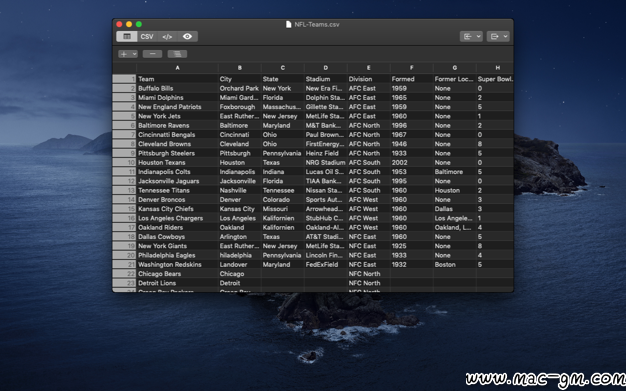Select the 'Philadelphia Eagles' cell
Screen dimensions: 626x391
coord(177,255)
